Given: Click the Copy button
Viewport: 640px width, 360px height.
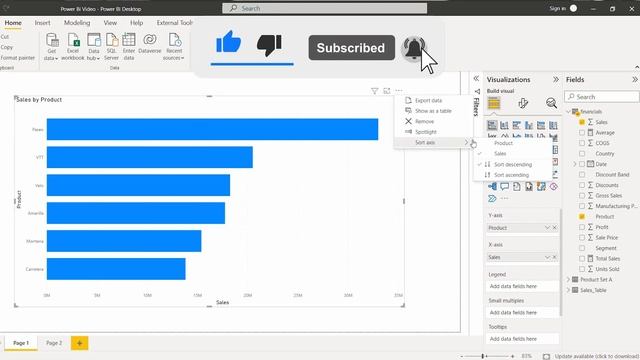Looking at the screenshot, I should pos(7,47).
